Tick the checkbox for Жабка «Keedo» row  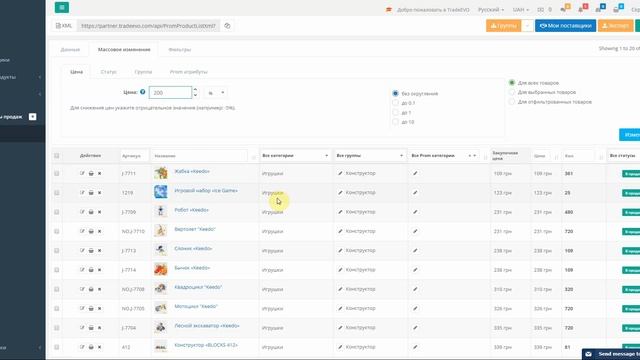[57, 173]
